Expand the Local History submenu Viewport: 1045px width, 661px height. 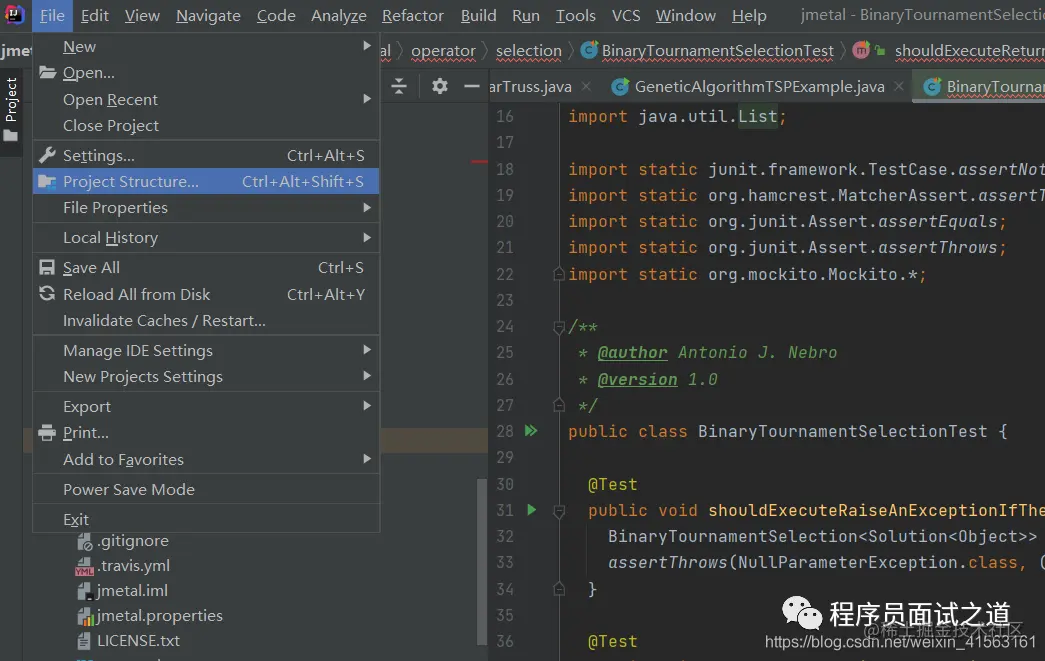click(206, 238)
